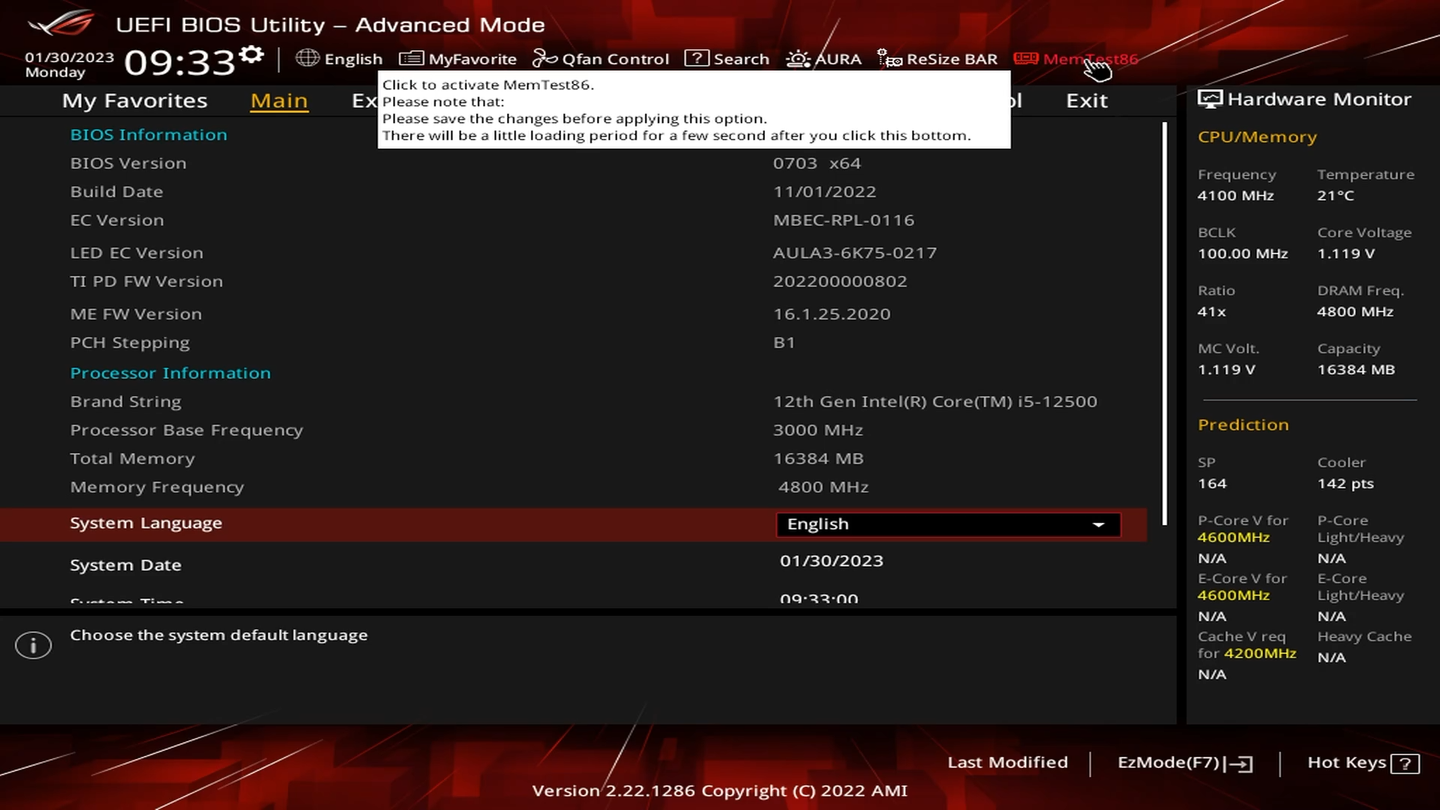Switch to the My Favorites tab
The height and width of the screenshot is (810, 1440).
click(134, 100)
